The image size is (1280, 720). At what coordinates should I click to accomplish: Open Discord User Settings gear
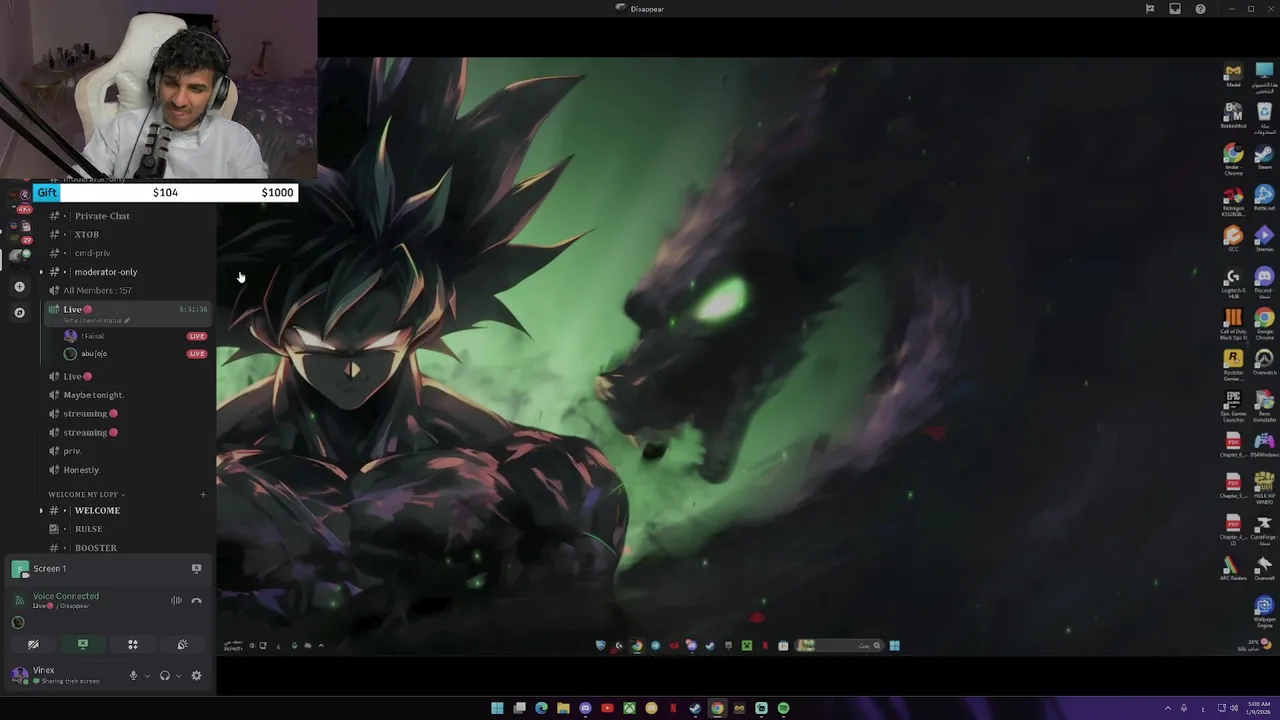196,676
